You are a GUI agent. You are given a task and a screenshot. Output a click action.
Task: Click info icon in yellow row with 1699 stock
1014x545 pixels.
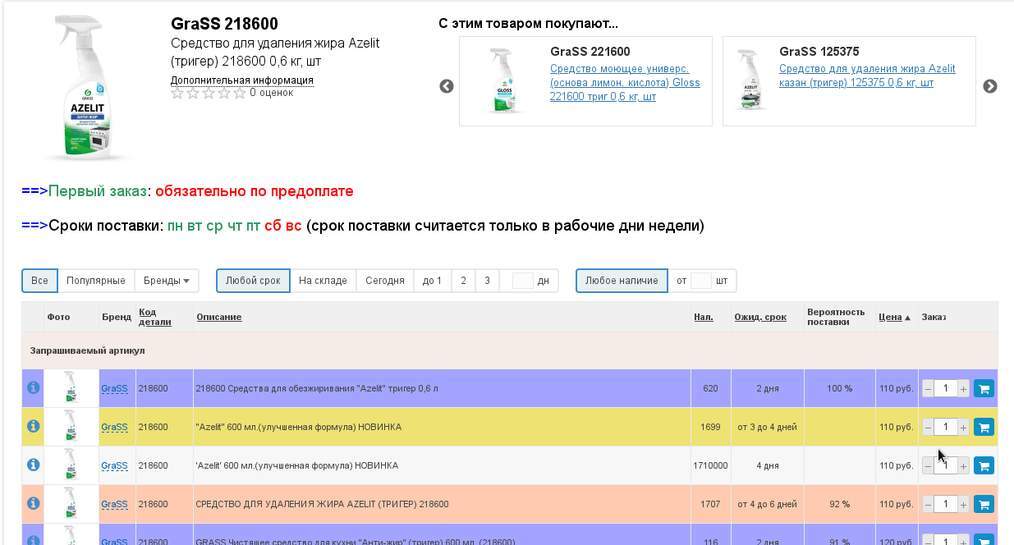pos(33,426)
